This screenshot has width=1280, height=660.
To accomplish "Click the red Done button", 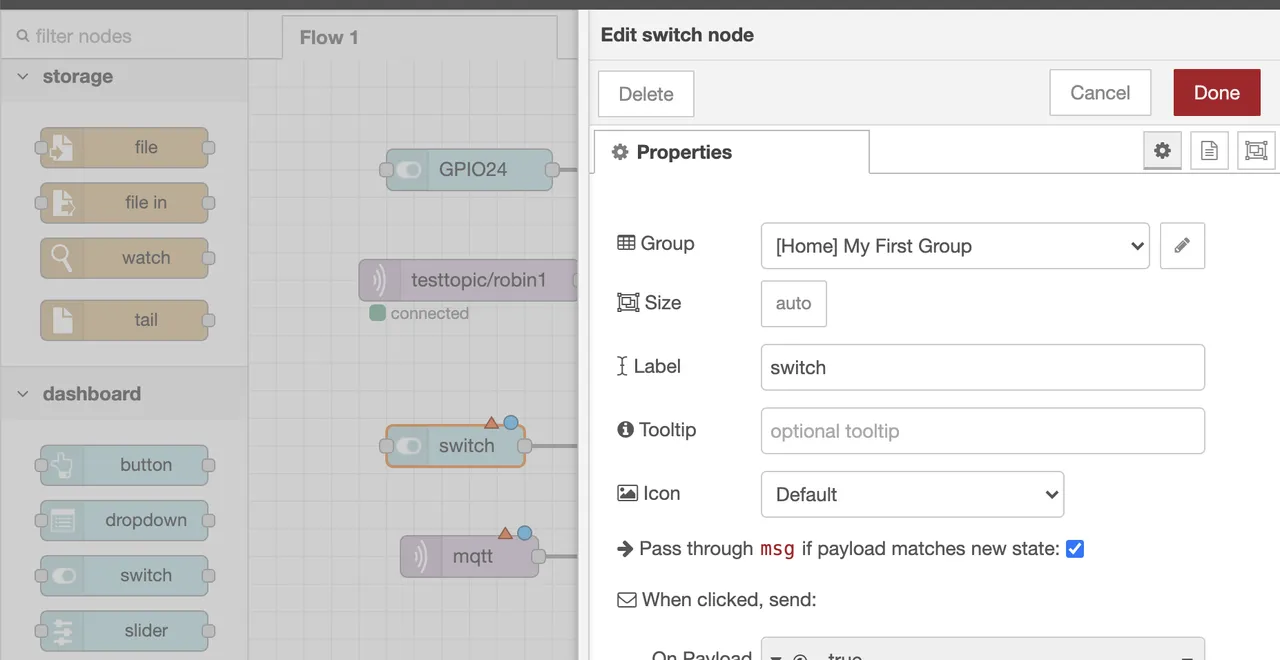I will pos(1216,93).
